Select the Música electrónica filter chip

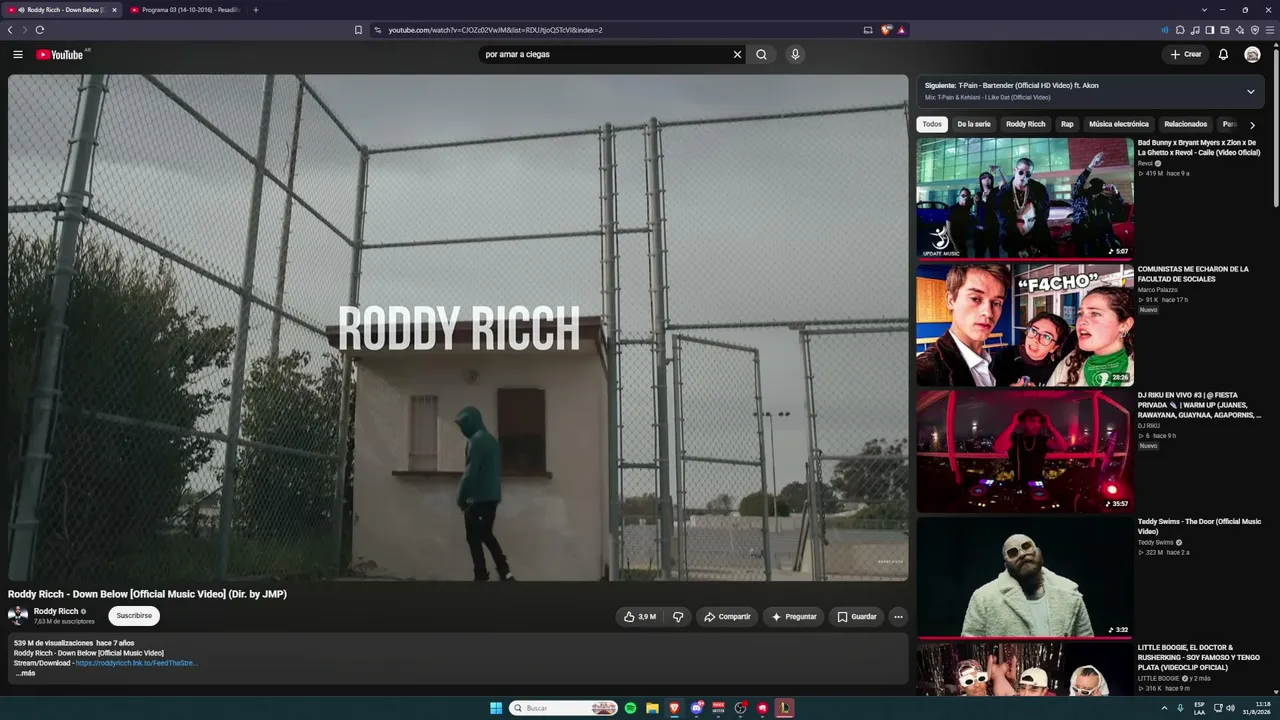[x=1119, y=124]
